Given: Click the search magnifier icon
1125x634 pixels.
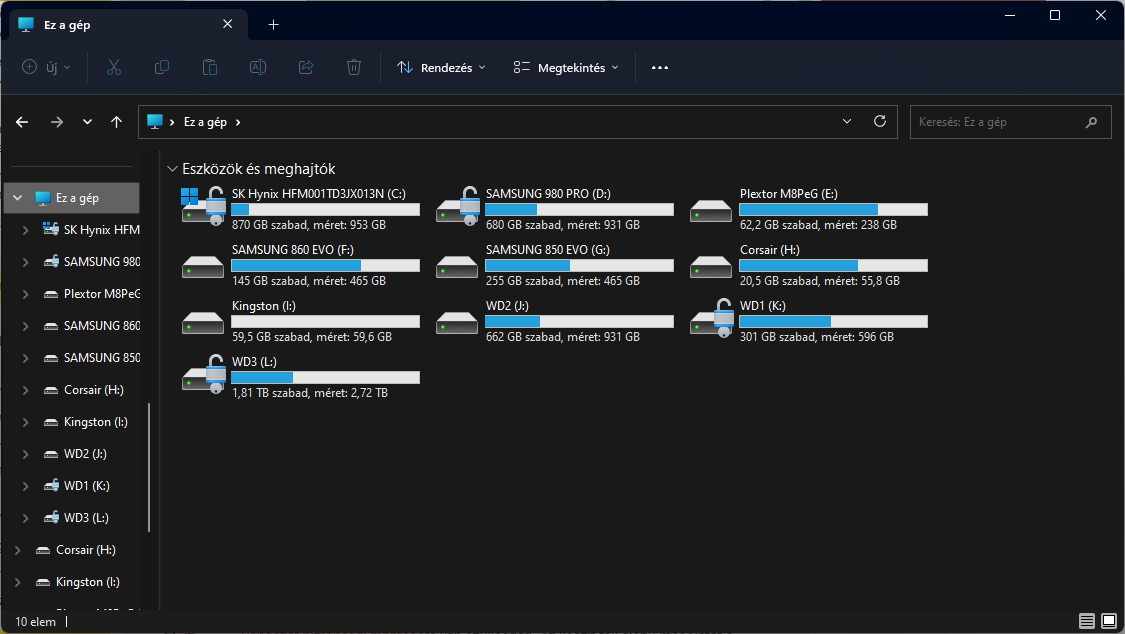Looking at the screenshot, I should [x=1091, y=122].
